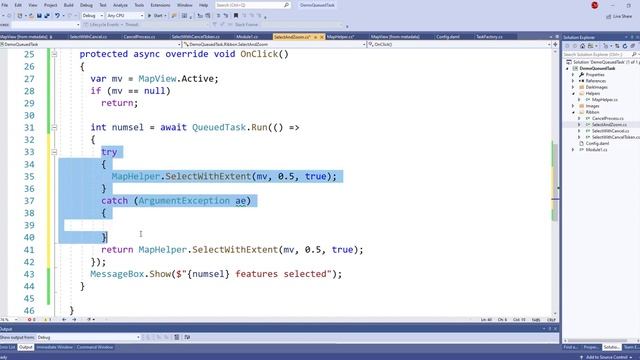
Task: Click the Live Share button
Action: coord(620,16)
